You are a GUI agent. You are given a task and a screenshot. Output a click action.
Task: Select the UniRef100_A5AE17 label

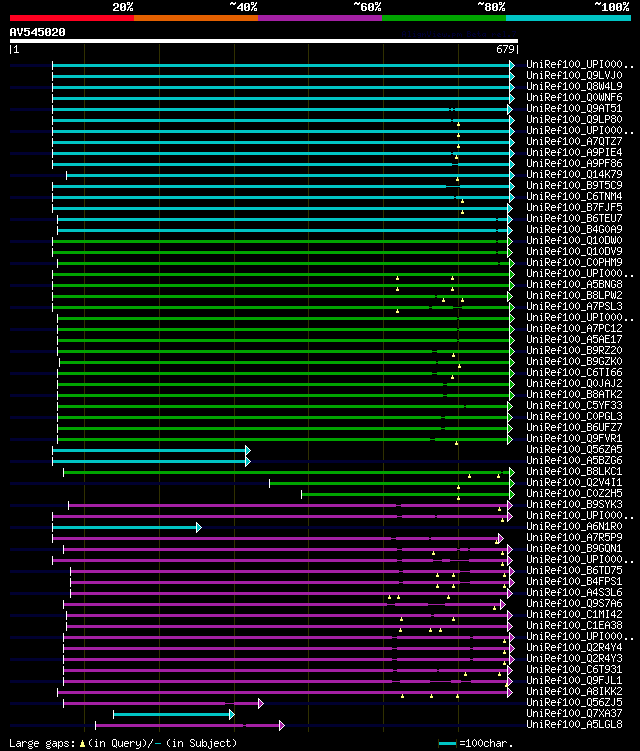(x=574, y=339)
